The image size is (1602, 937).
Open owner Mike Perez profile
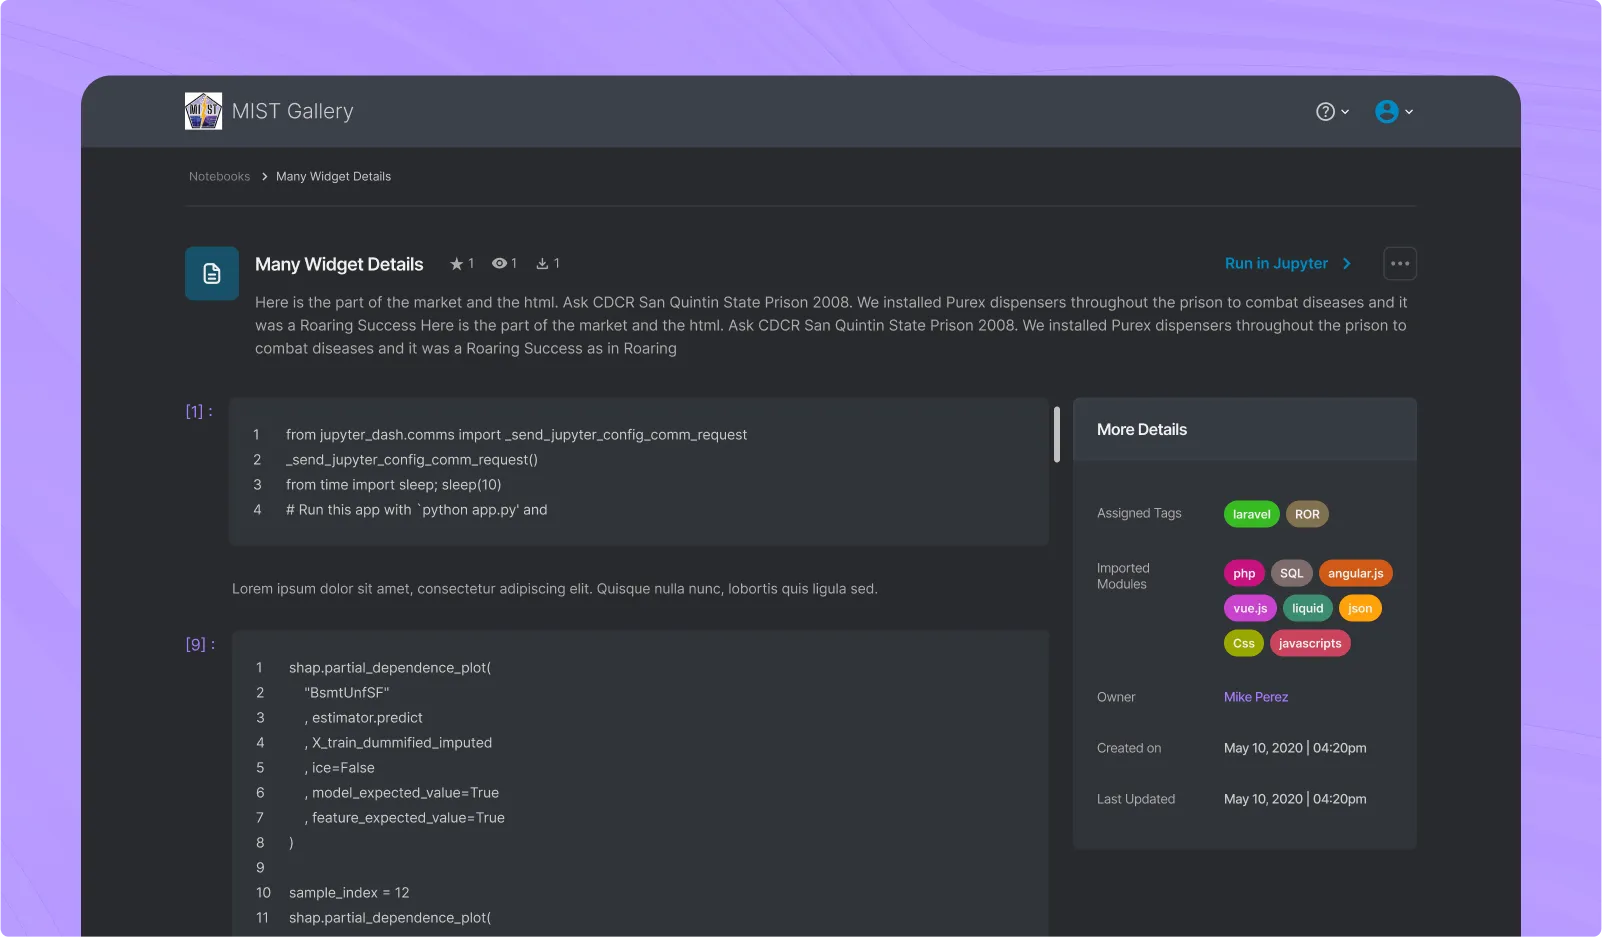(1256, 697)
